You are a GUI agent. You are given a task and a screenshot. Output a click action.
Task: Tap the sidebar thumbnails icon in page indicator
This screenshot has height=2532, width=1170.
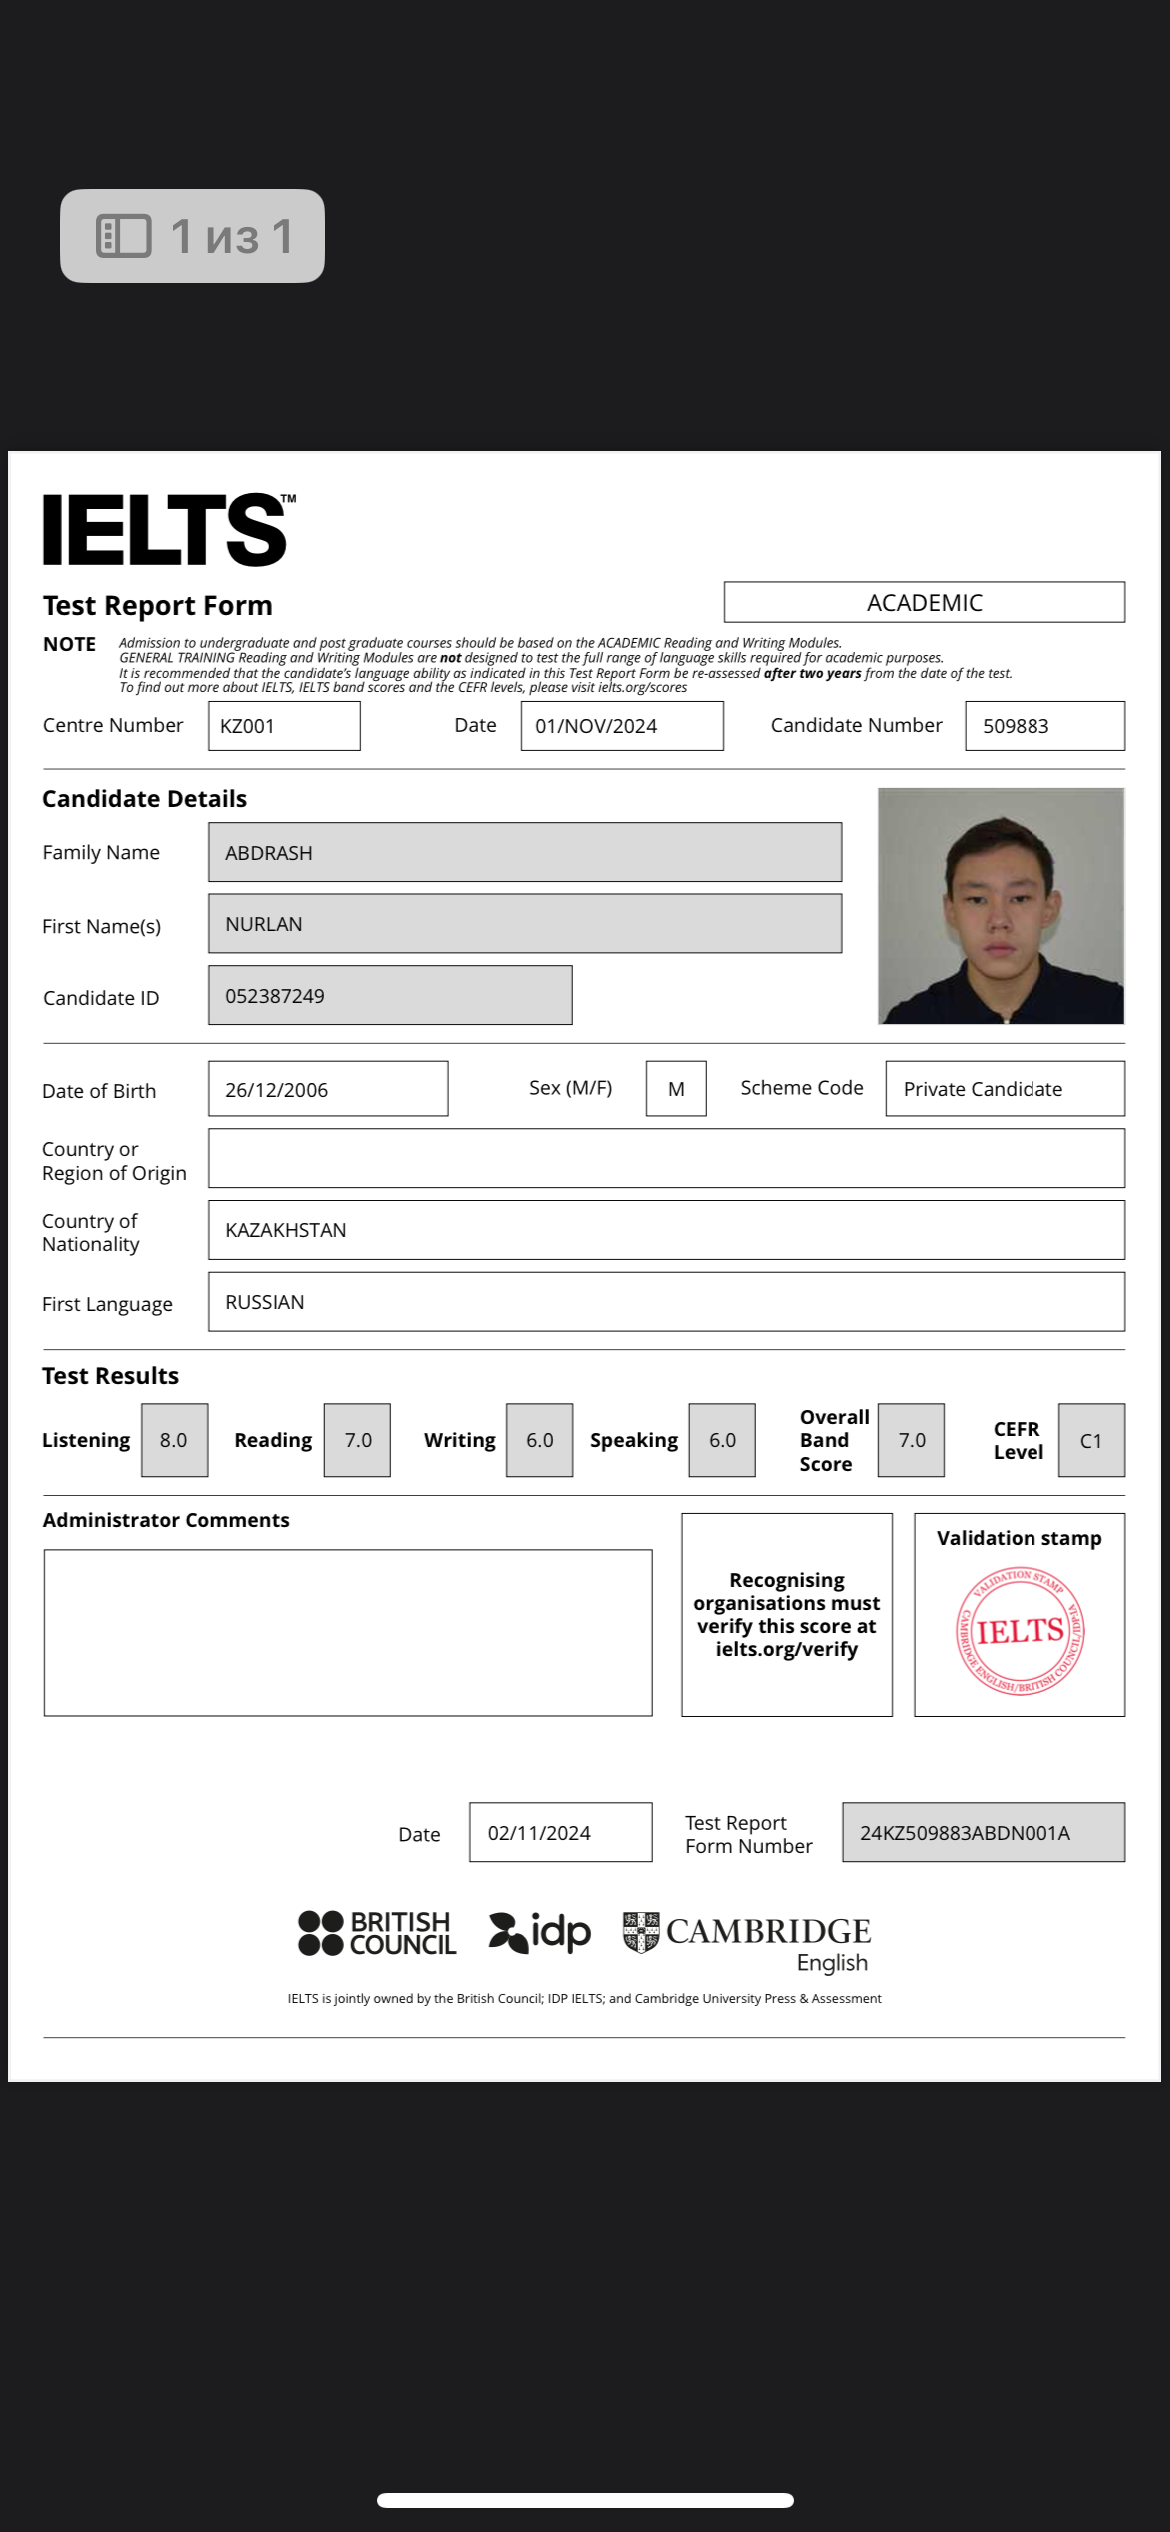coord(124,236)
